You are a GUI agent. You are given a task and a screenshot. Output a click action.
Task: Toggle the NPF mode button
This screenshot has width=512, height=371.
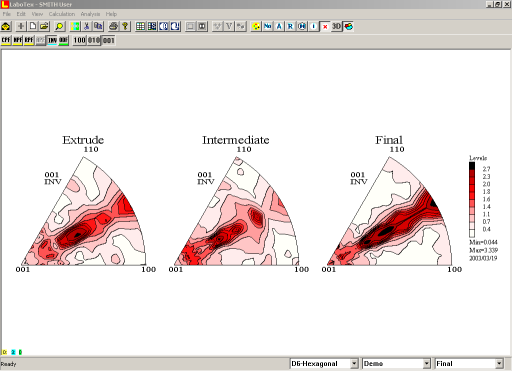pos(18,40)
